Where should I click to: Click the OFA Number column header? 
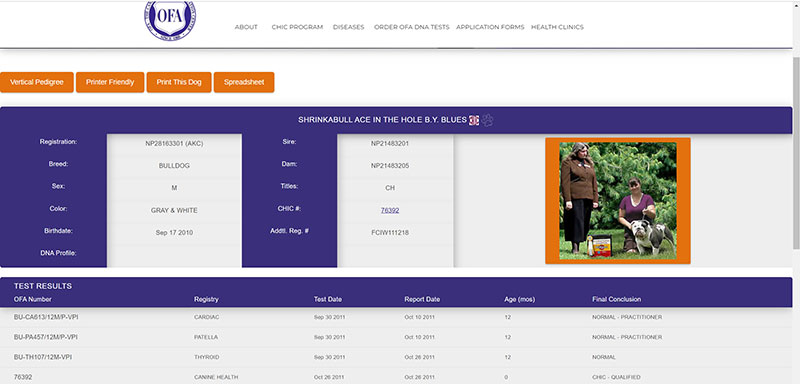click(33, 299)
